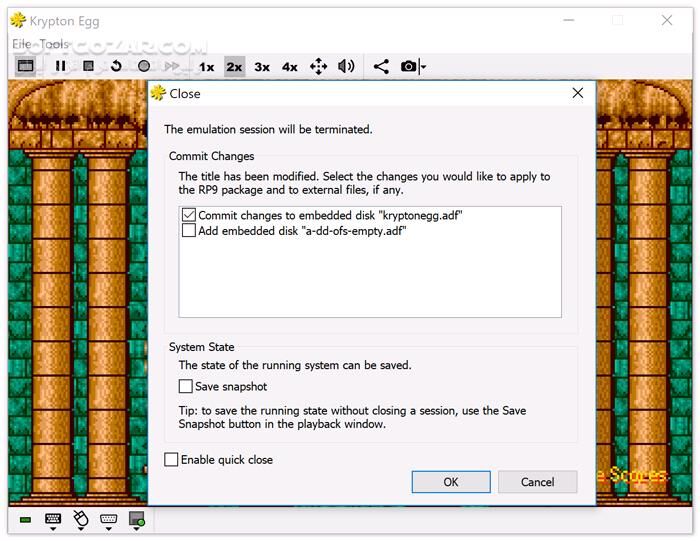Open the File menu

point(22,44)
